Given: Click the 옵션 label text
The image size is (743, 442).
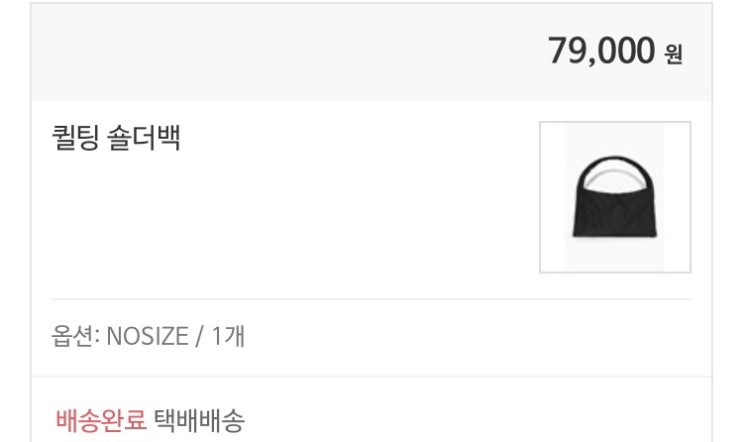Looking at the screenshot, I should point(72,336).
